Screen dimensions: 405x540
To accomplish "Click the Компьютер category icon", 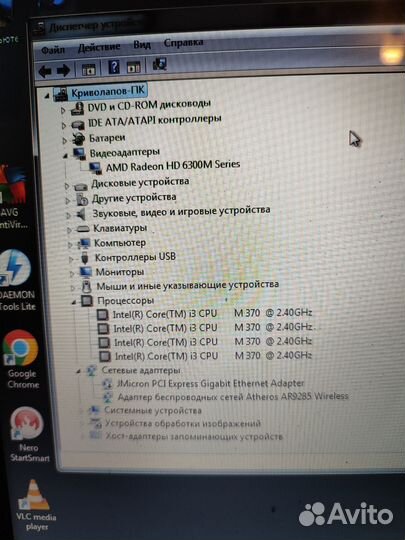I will point(84,243).
